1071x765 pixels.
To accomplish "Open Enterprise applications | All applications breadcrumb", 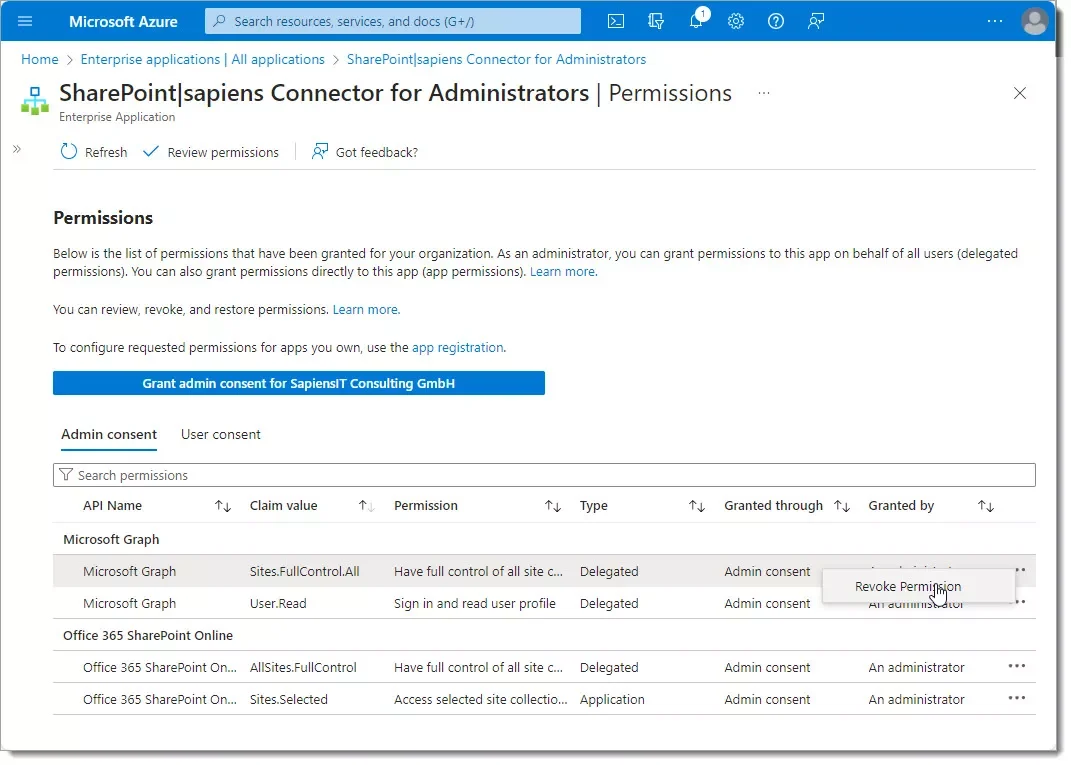I will (x=203, y=59).
